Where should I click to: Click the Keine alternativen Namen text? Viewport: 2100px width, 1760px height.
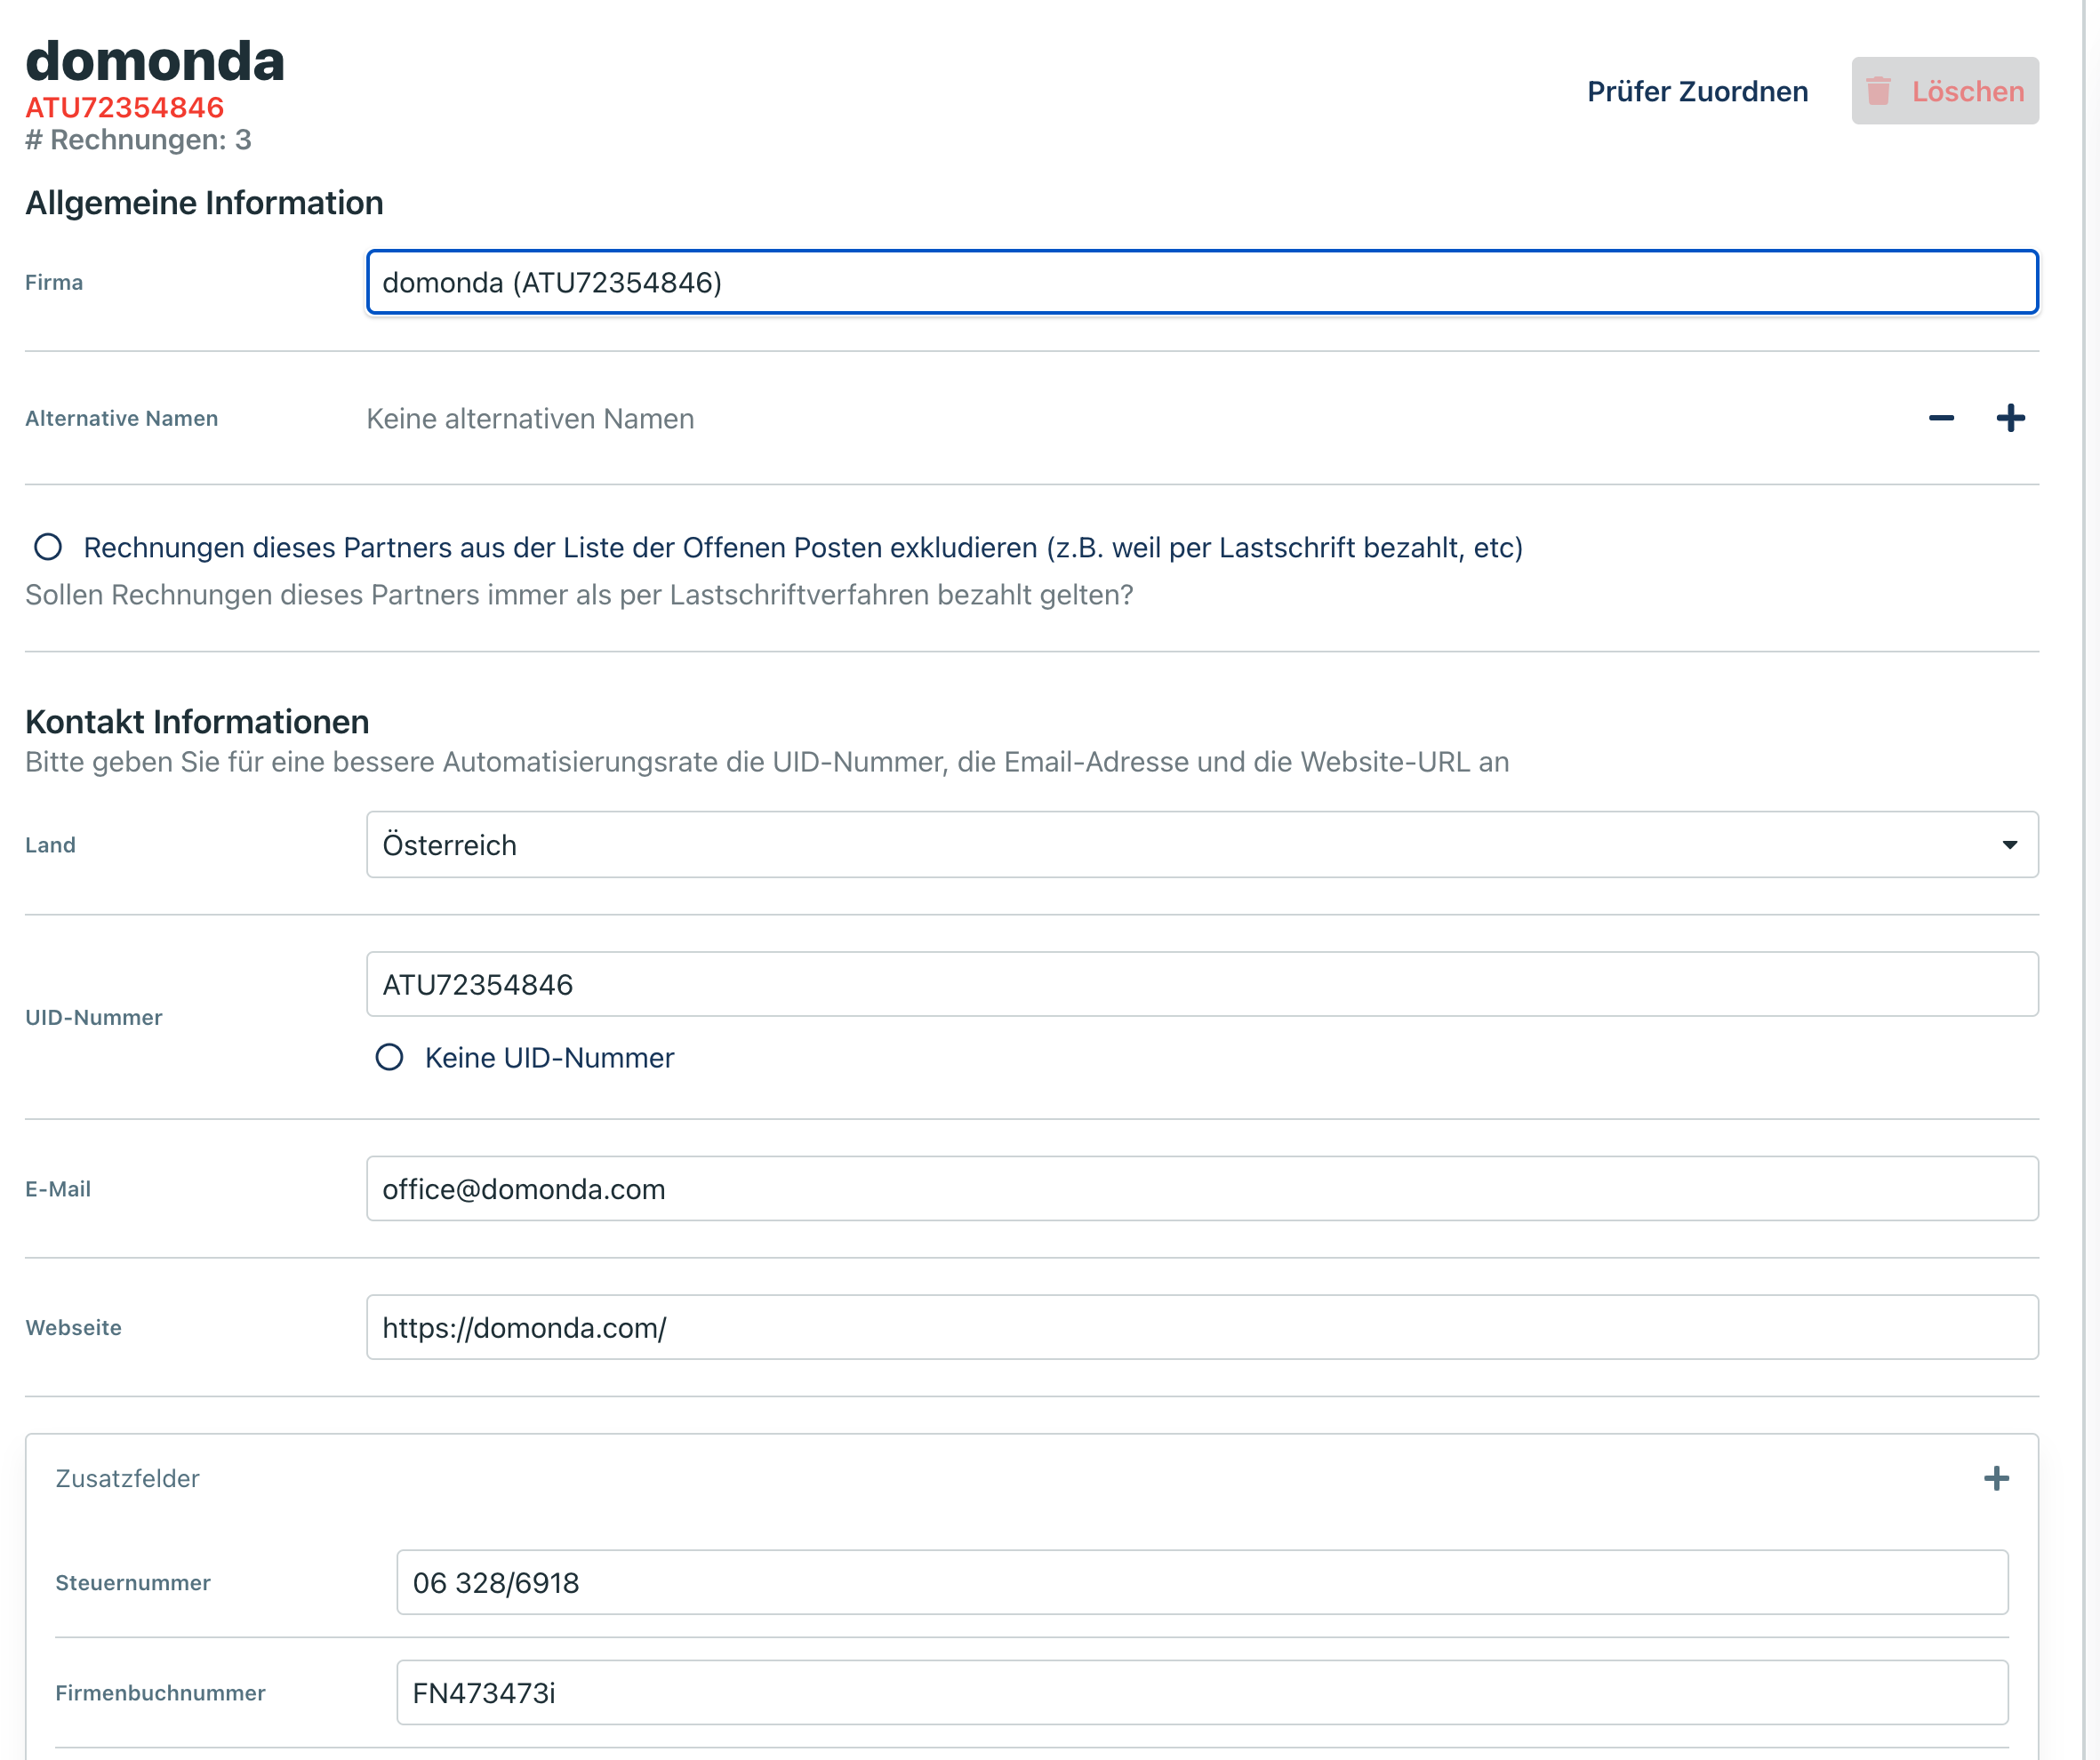pyautogui.click(x=530, y=418)
